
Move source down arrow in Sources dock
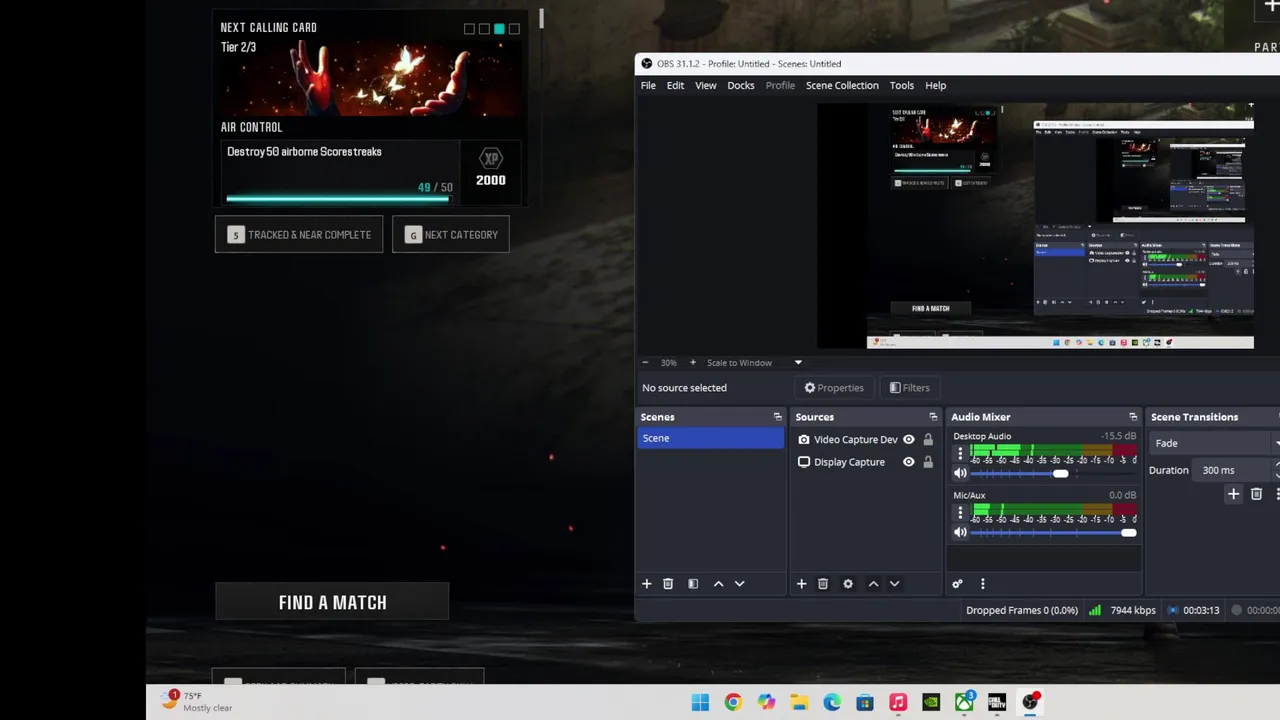pos(895,584)
